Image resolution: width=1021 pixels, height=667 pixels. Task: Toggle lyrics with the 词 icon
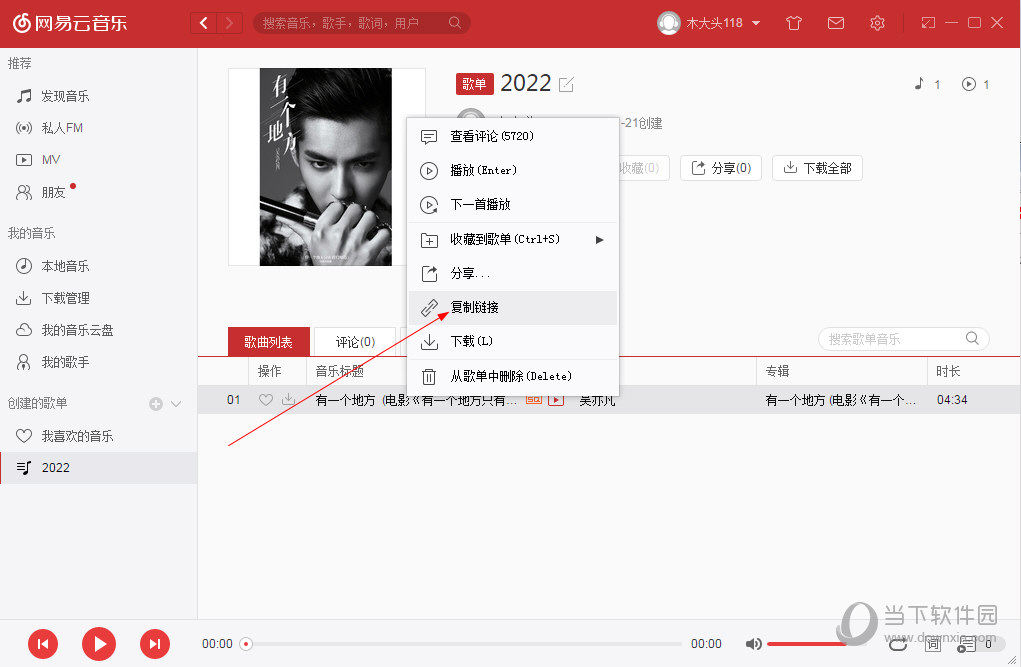pos(932,644)
